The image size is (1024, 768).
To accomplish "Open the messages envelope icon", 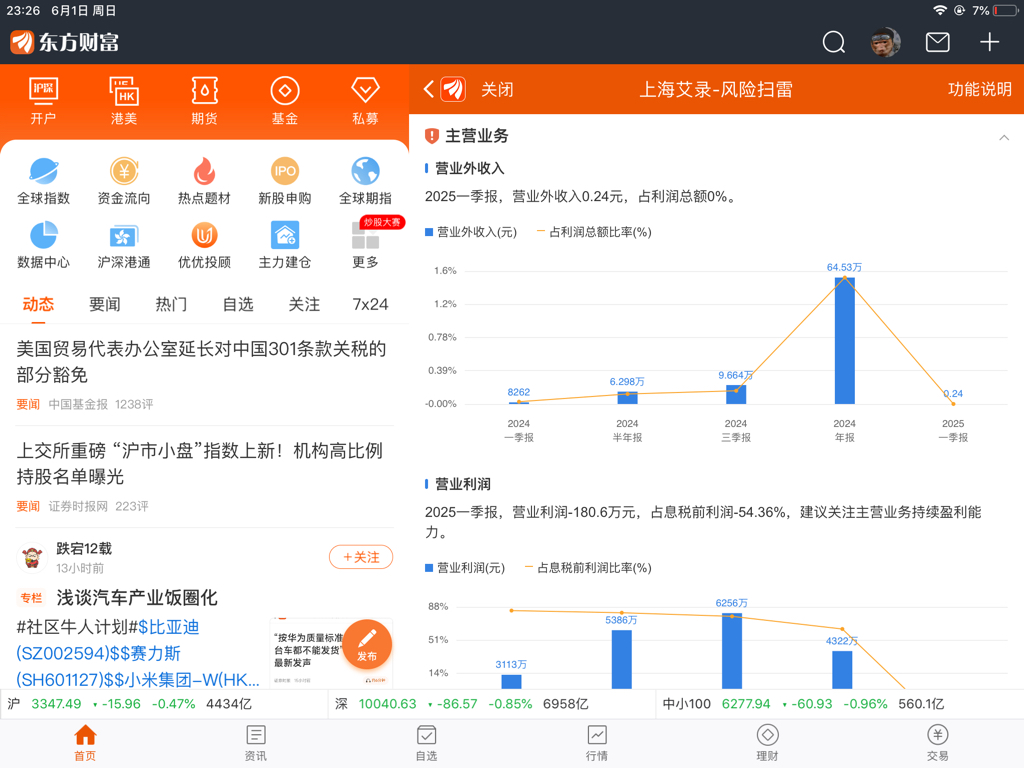I will (x=937, y=42).
